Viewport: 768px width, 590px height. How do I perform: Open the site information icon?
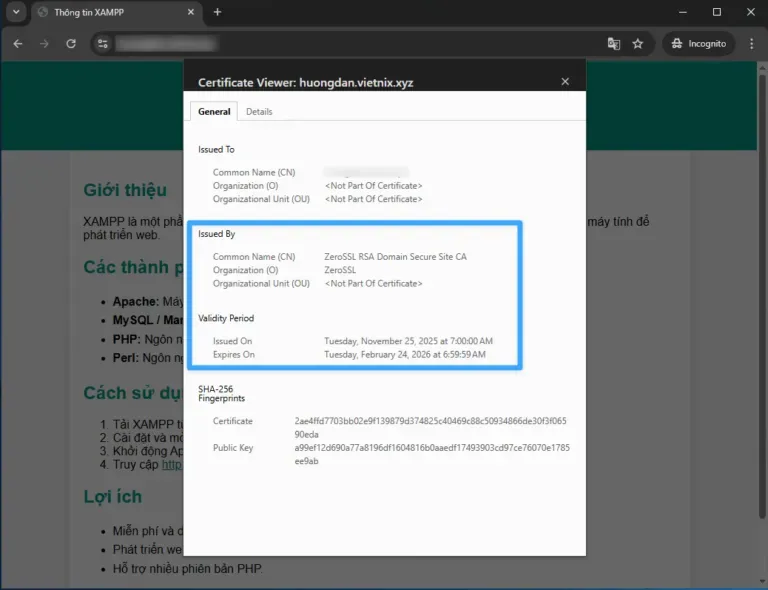click(x=101, y=44)
